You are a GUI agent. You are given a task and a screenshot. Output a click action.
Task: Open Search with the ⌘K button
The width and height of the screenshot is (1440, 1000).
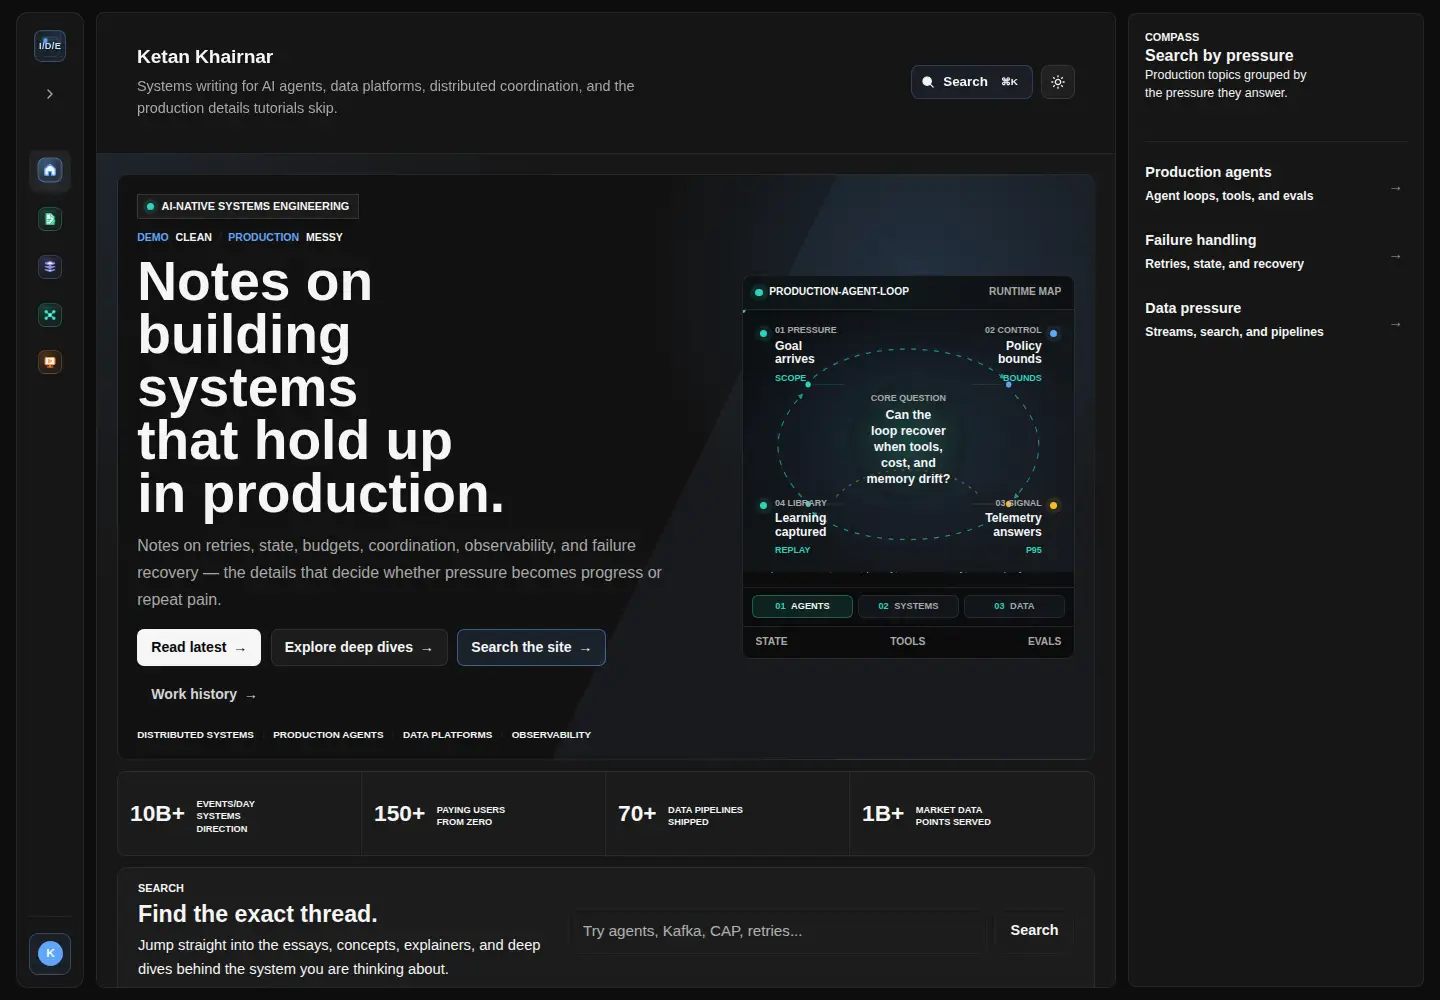pos(971,82)
